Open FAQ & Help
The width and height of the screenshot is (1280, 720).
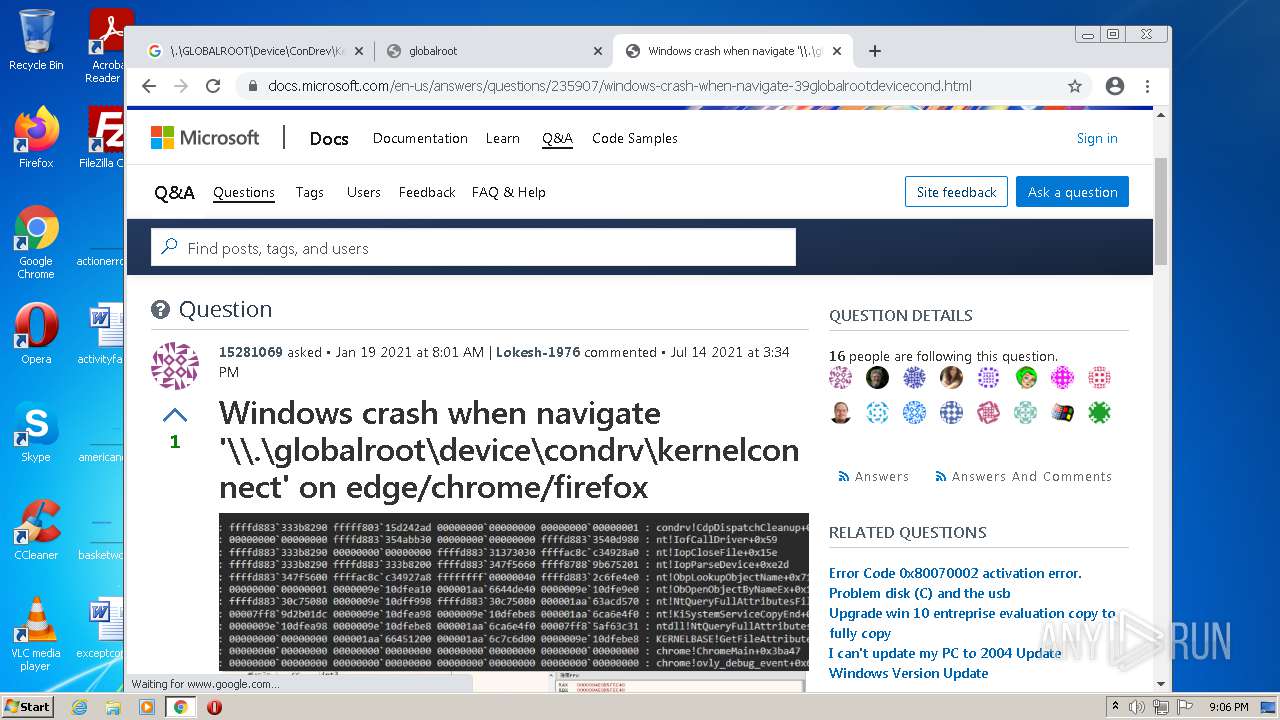click(509, 192)
